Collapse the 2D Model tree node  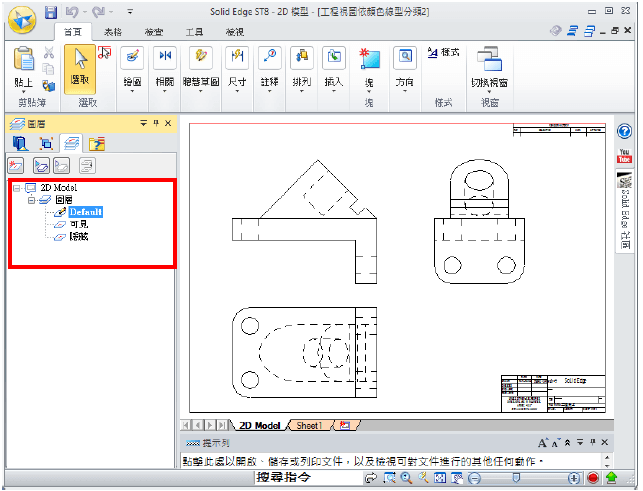(17, 188)
